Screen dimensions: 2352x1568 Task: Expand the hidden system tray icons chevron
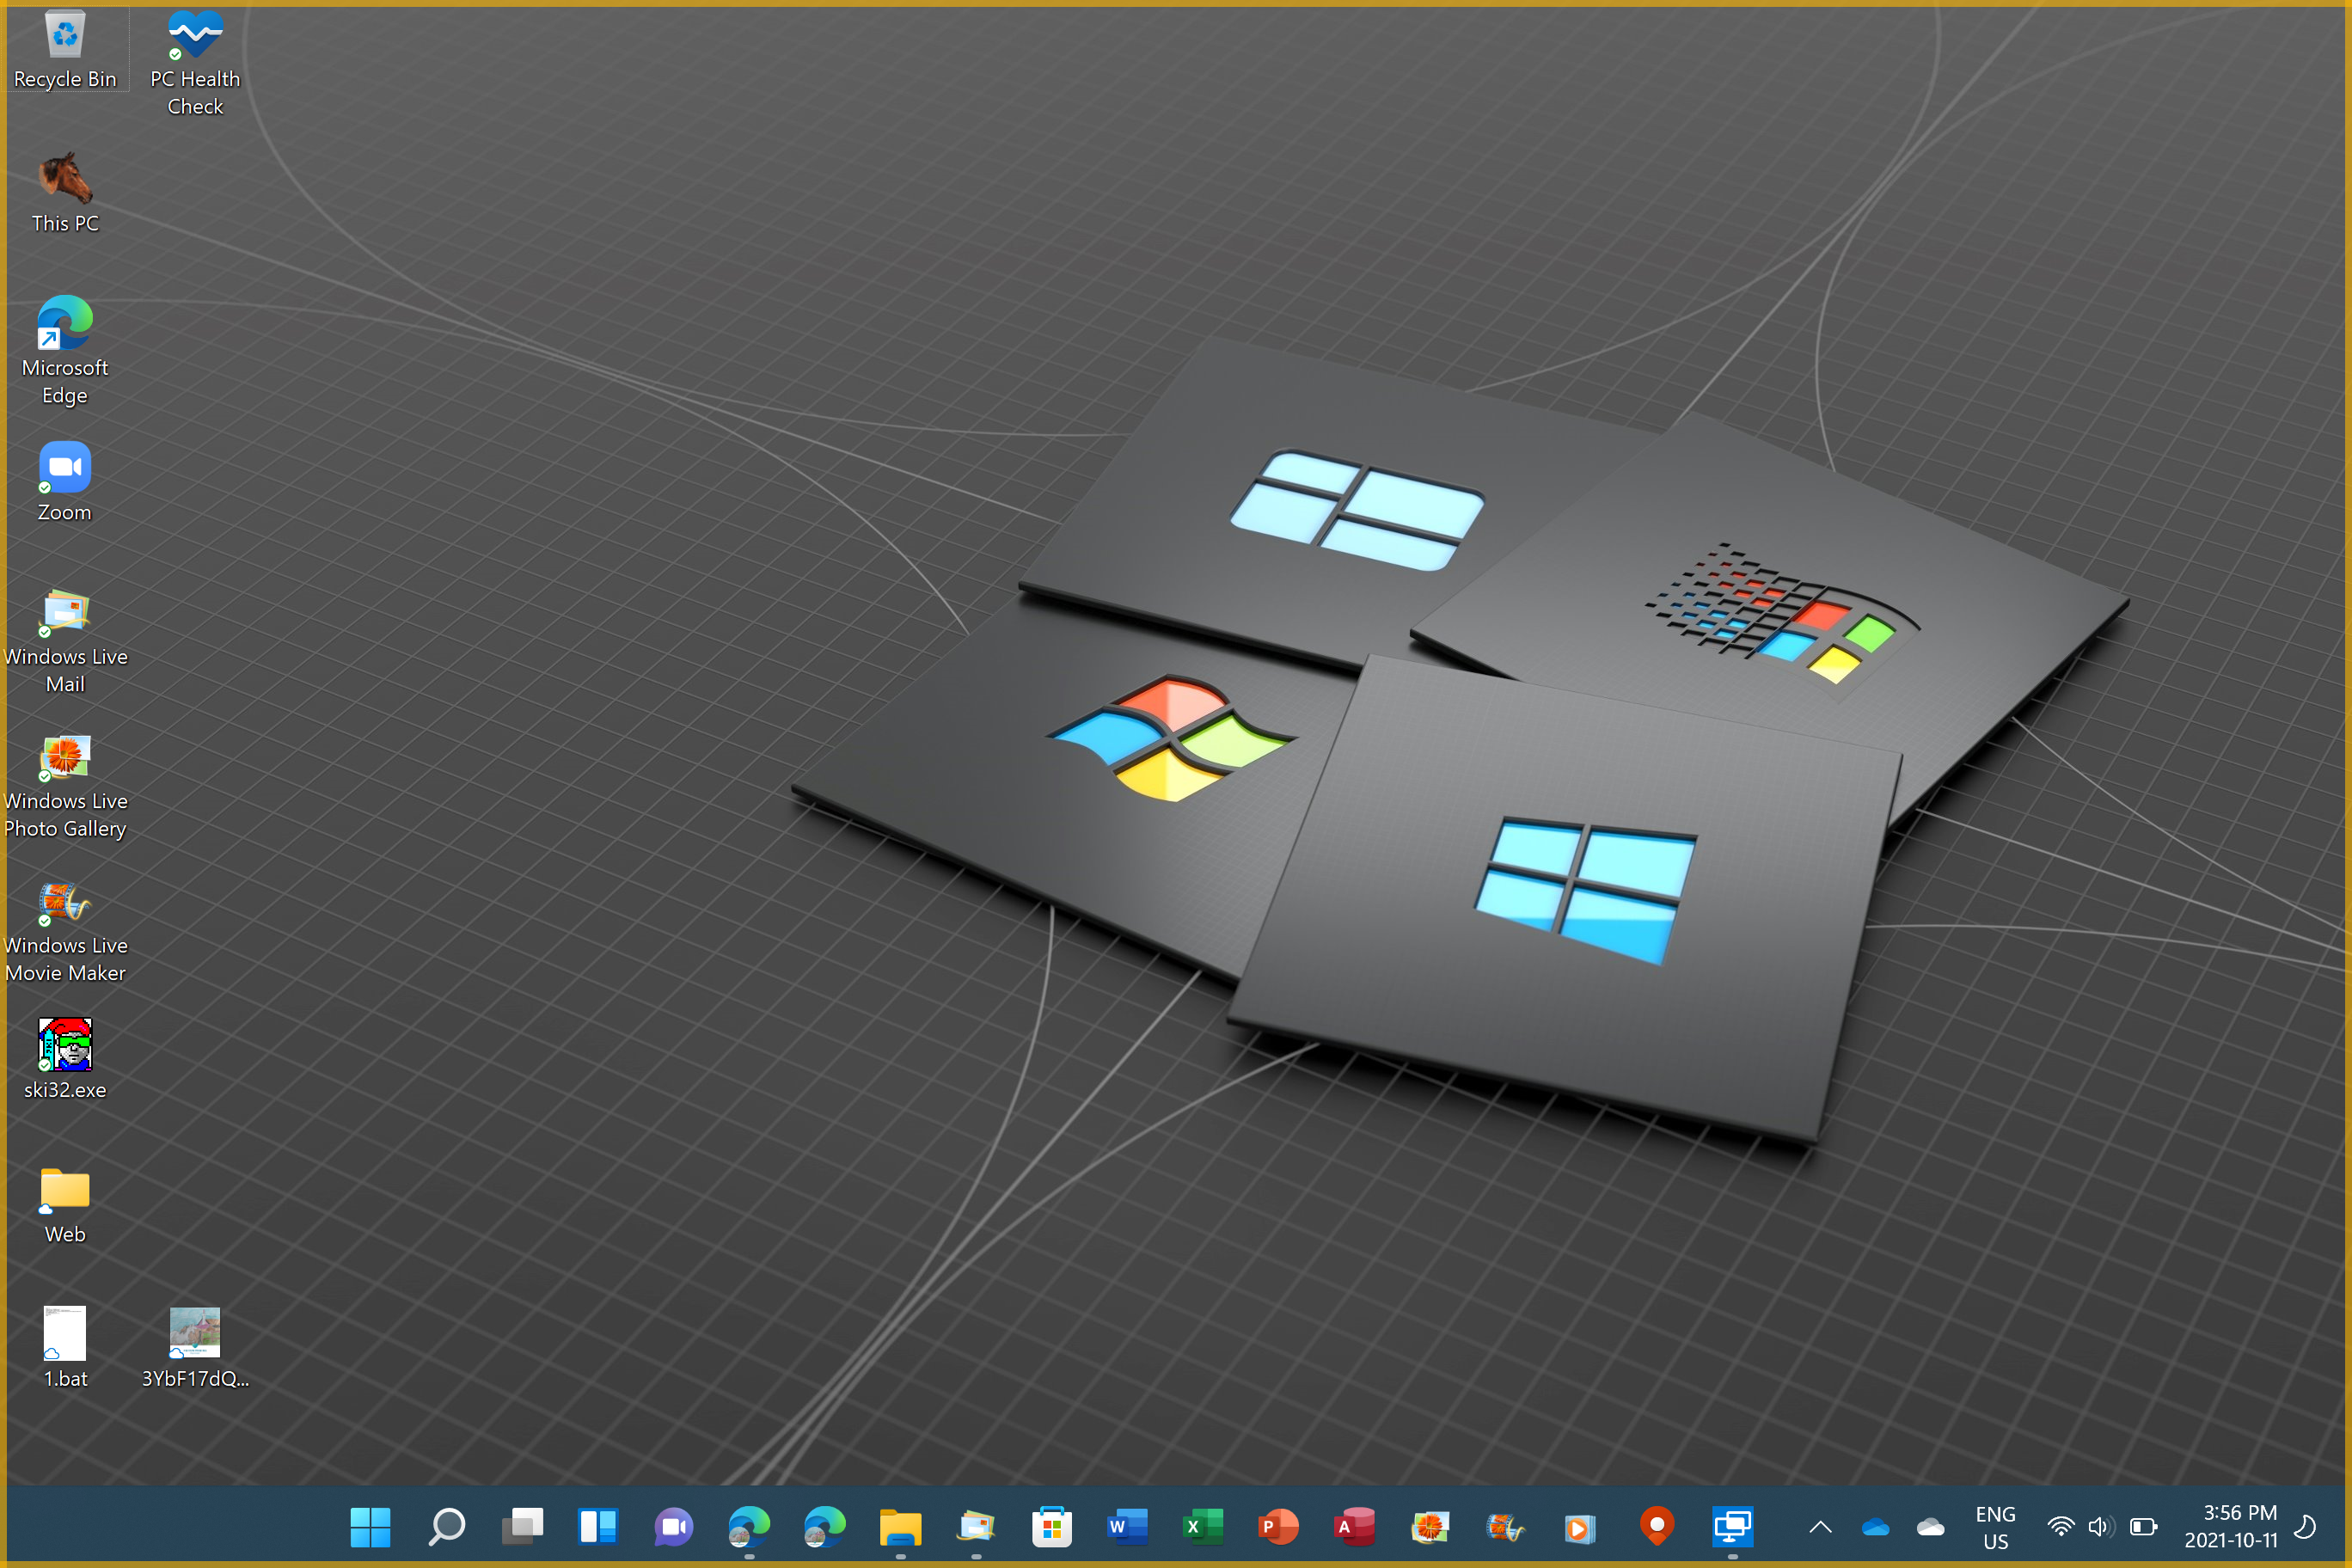click(1821, 1527)
